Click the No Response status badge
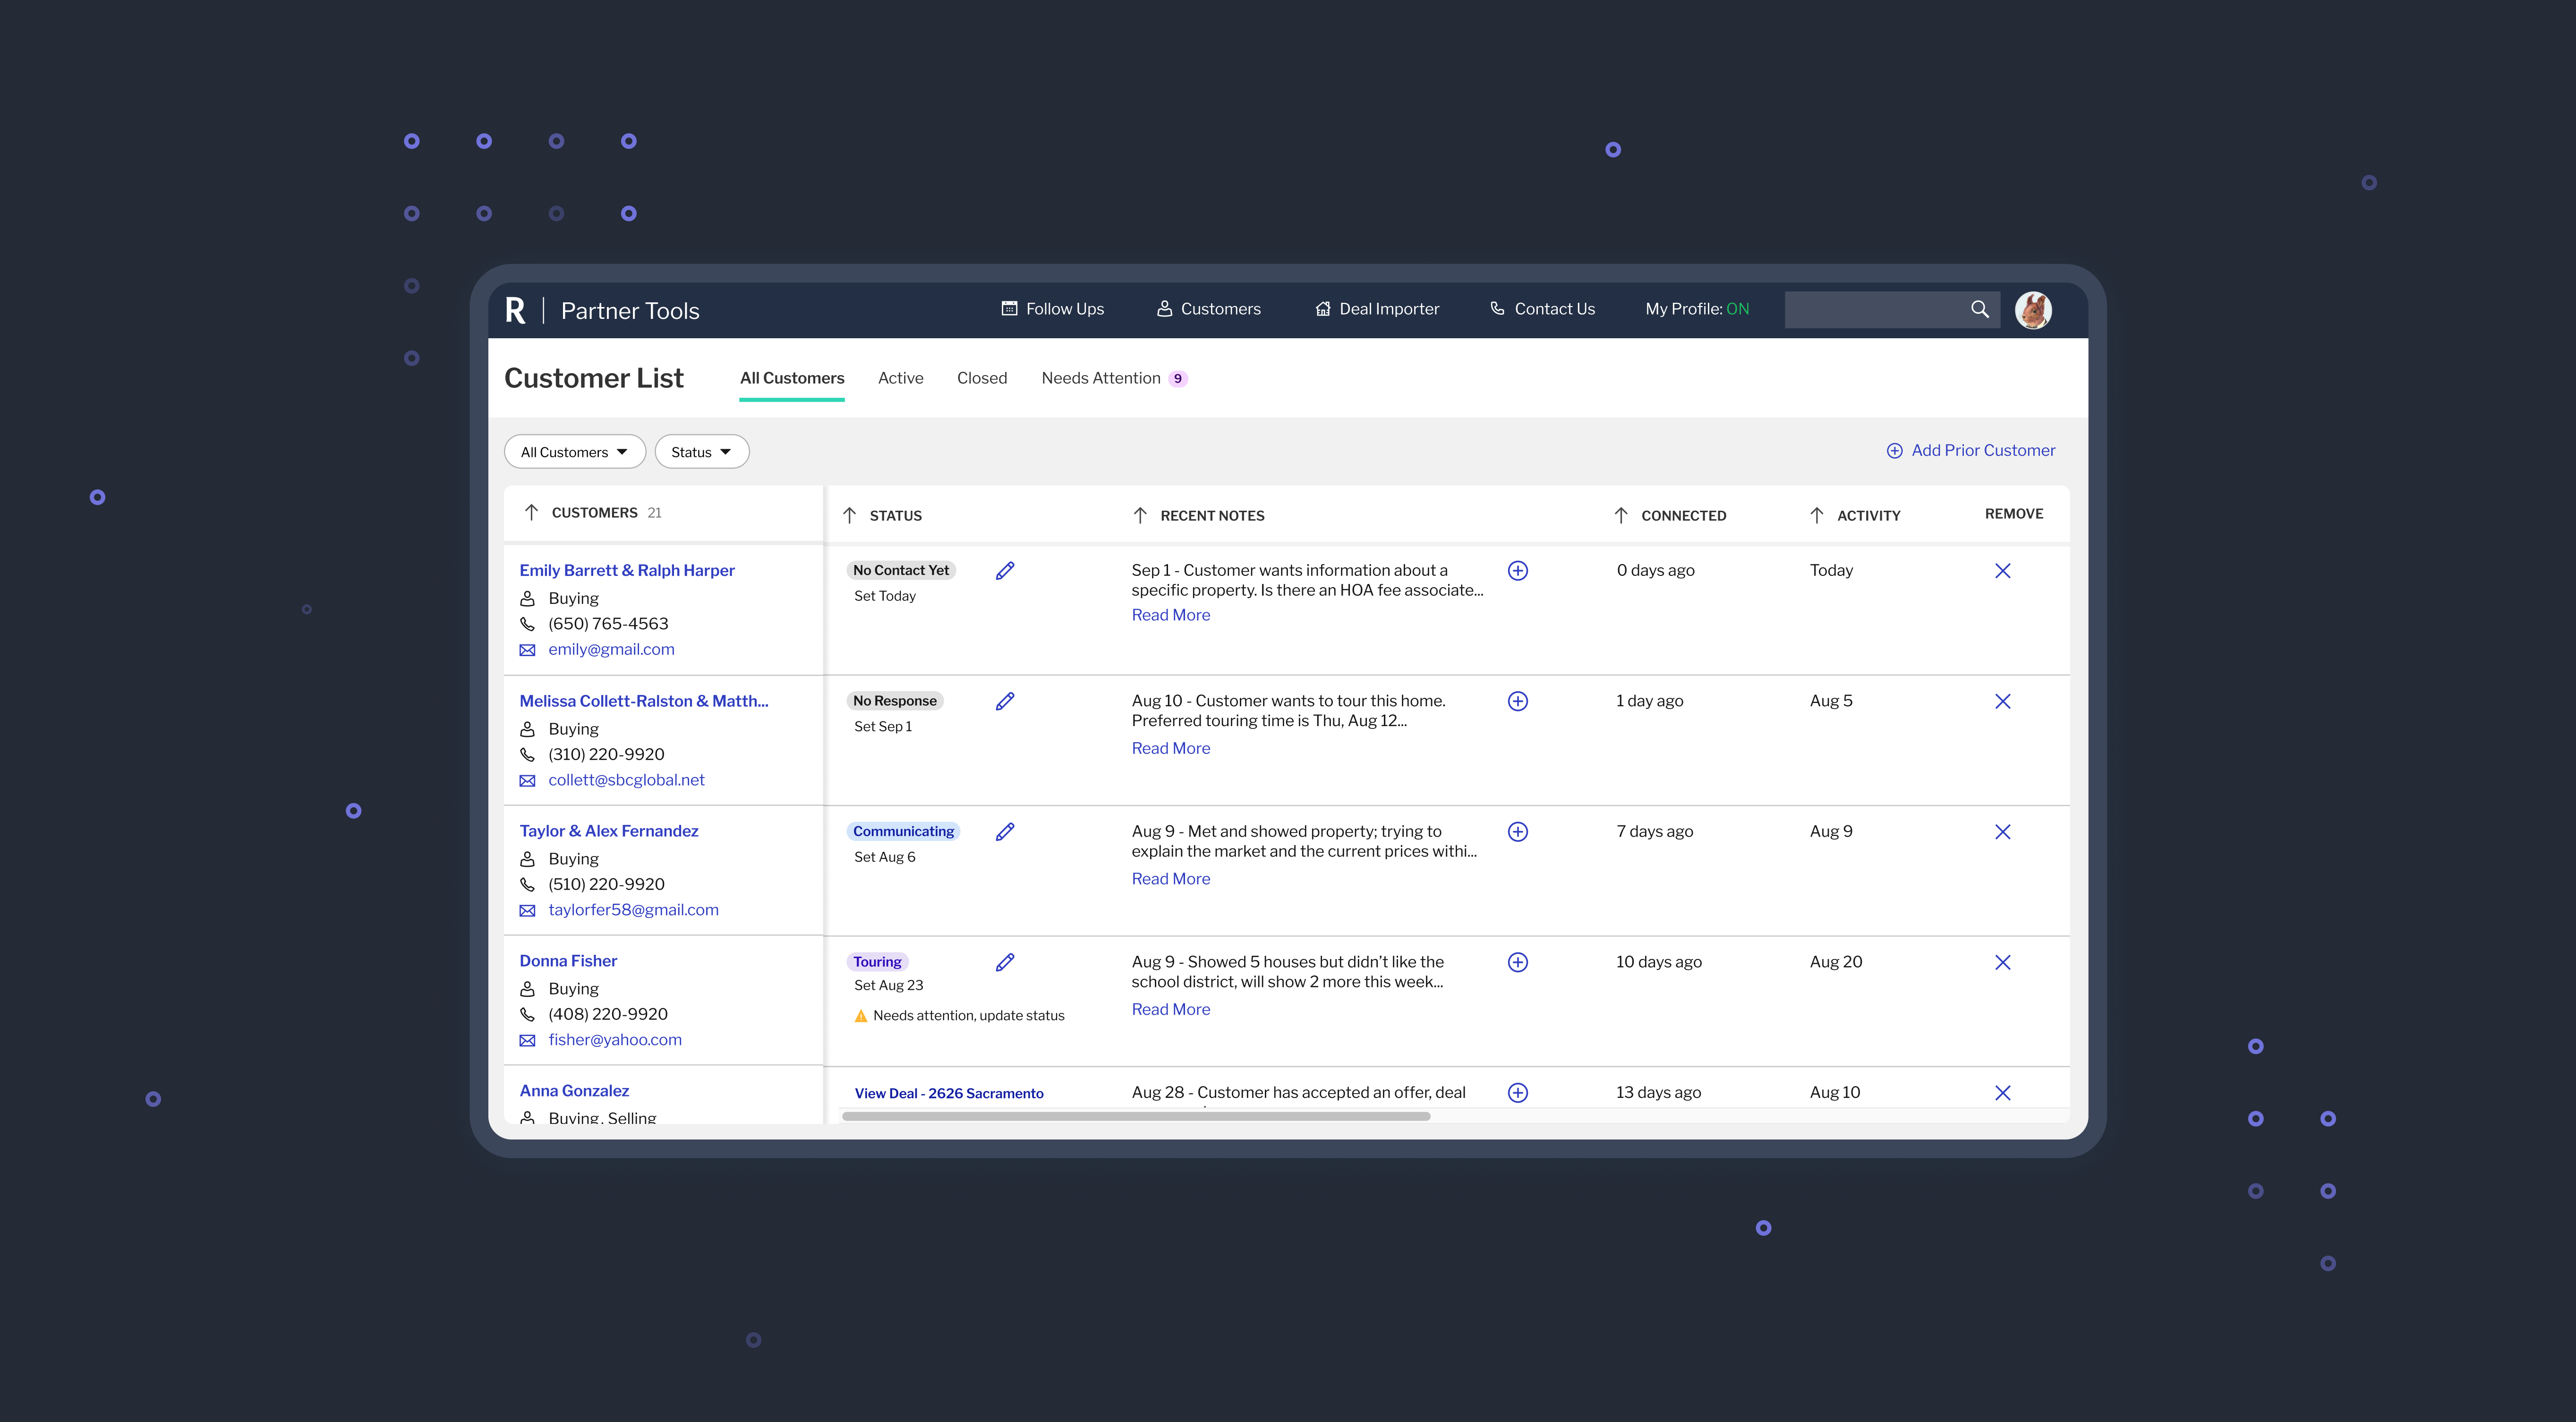Screen dimensions: 2576x1422 895,701
